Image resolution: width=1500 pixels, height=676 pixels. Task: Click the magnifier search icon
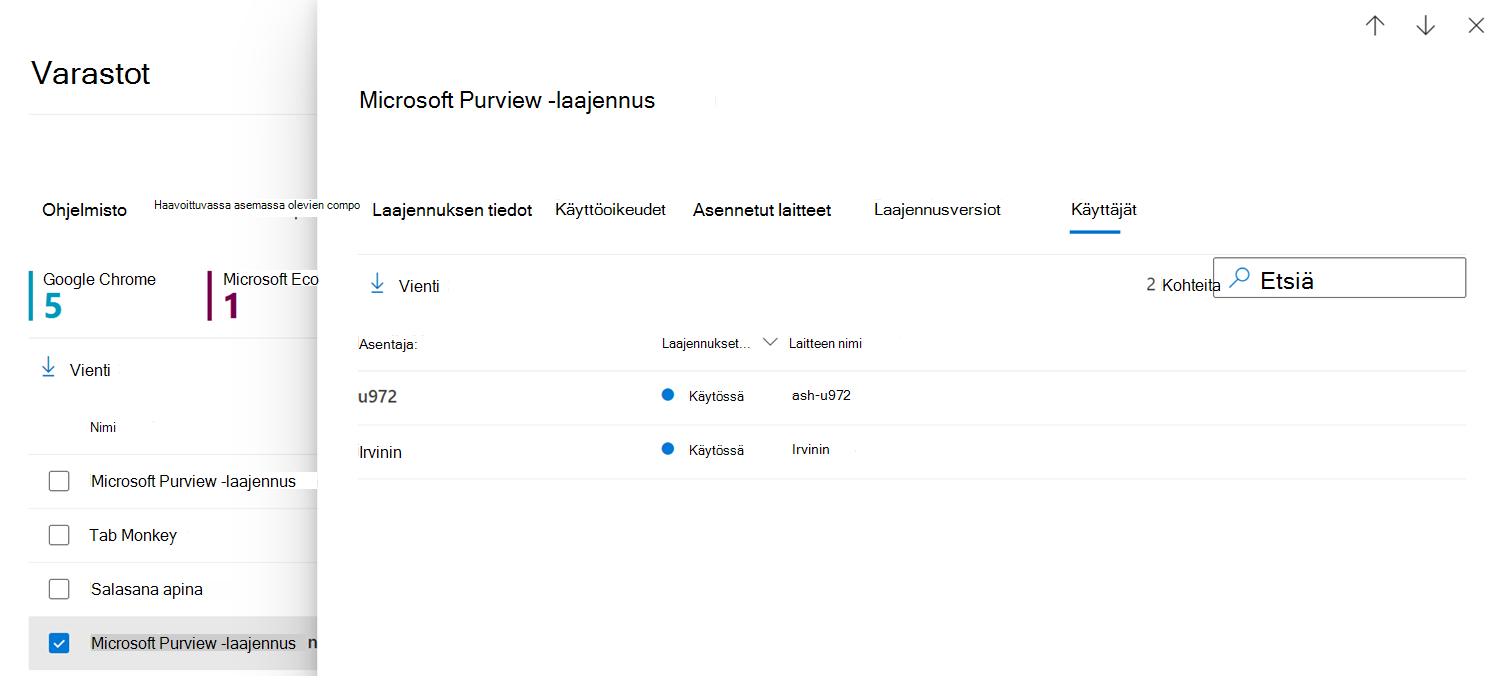(x=1239, y=279)
